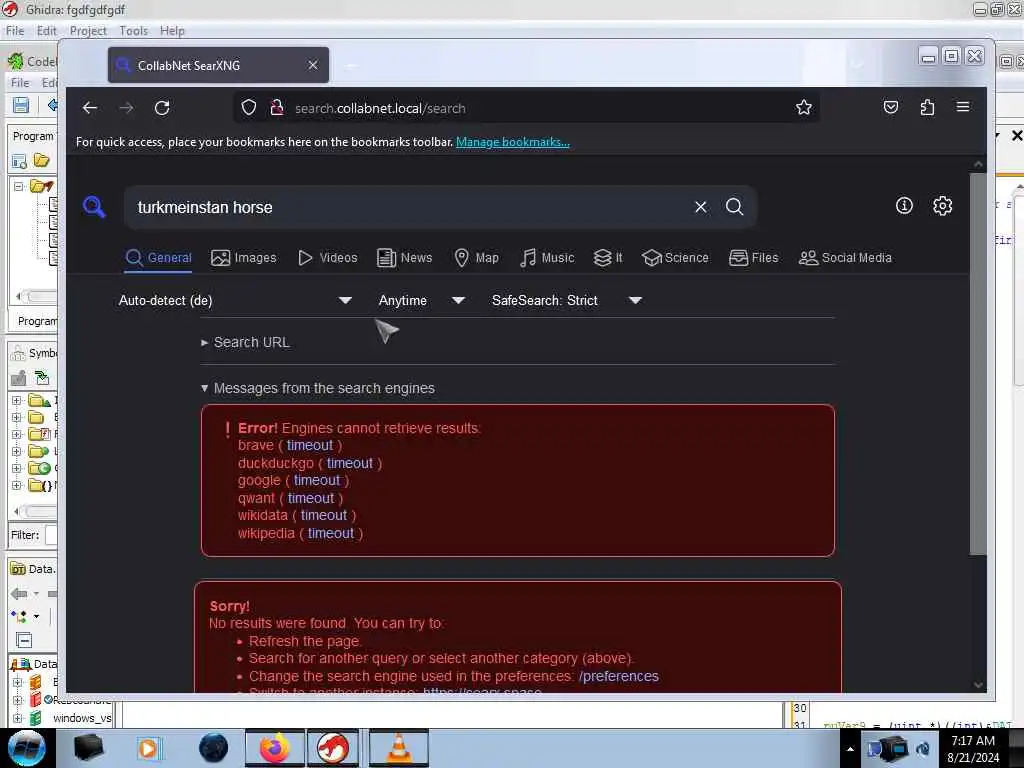Click the wikipedia timeout link

[x=330, y=533]
